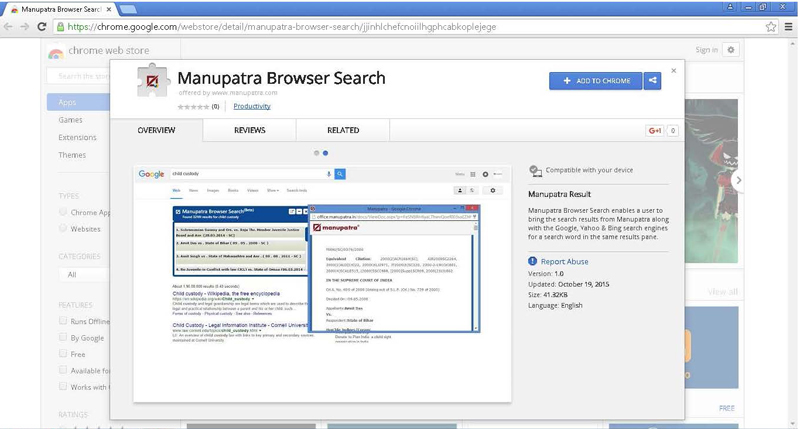Select the Chrome Apps radio button
Screen dimensions: 800x429
pos(63,212)
